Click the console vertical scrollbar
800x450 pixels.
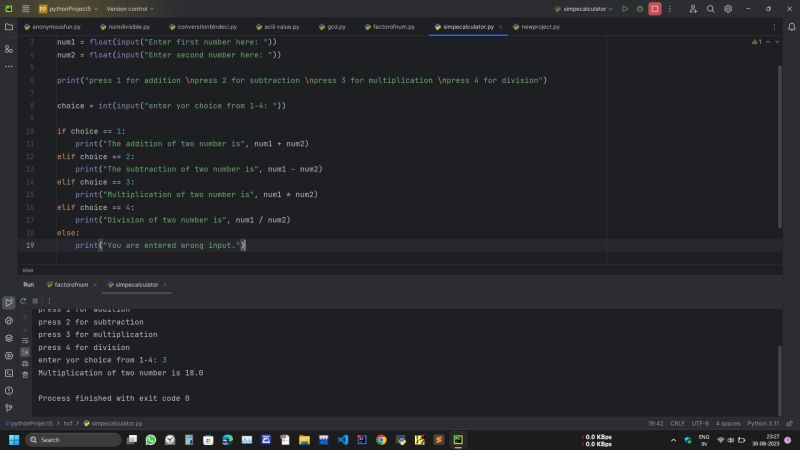click(780, 380)
